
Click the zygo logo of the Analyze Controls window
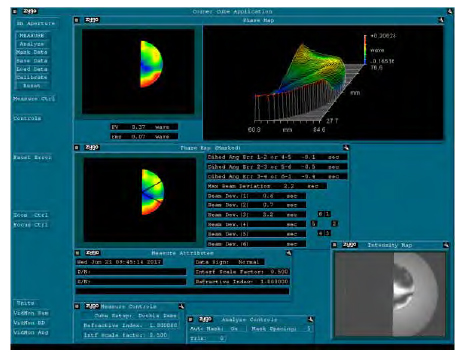[206, 319]
